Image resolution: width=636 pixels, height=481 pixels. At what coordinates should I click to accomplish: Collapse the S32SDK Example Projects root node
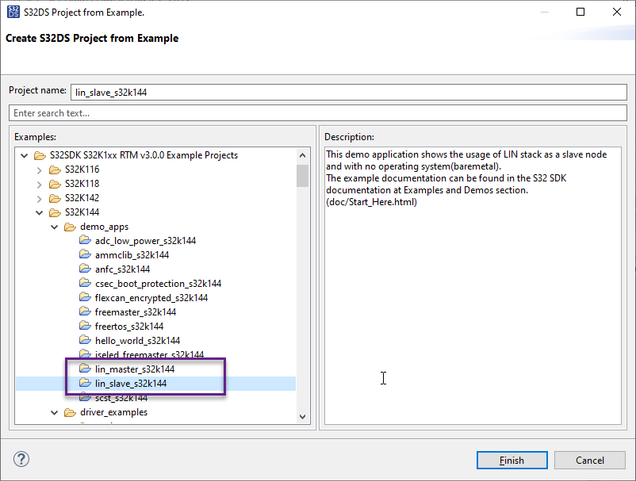(24, 155)
